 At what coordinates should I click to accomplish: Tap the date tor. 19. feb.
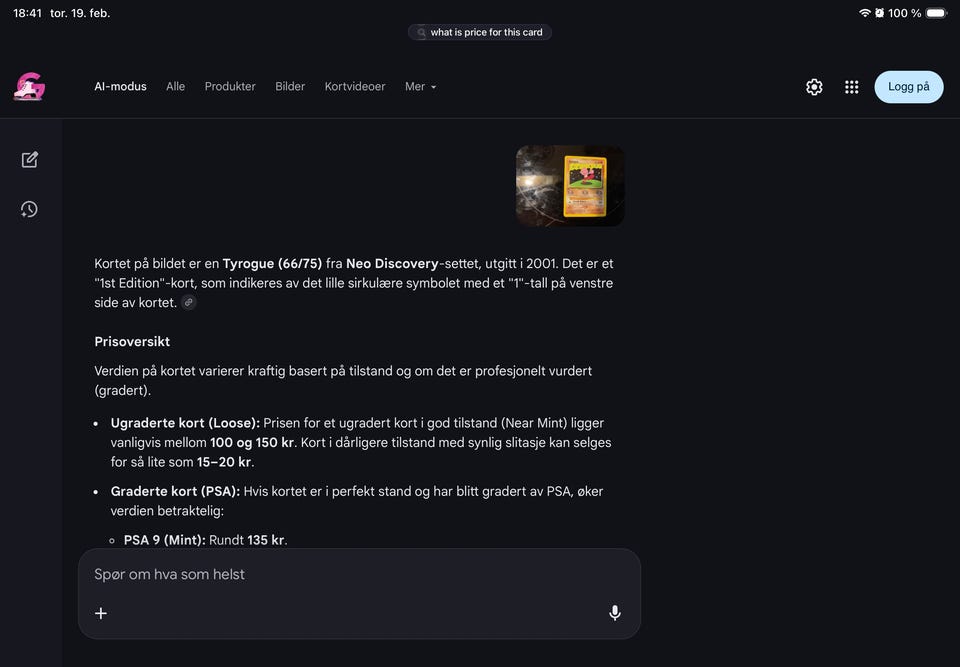[80, 13]
